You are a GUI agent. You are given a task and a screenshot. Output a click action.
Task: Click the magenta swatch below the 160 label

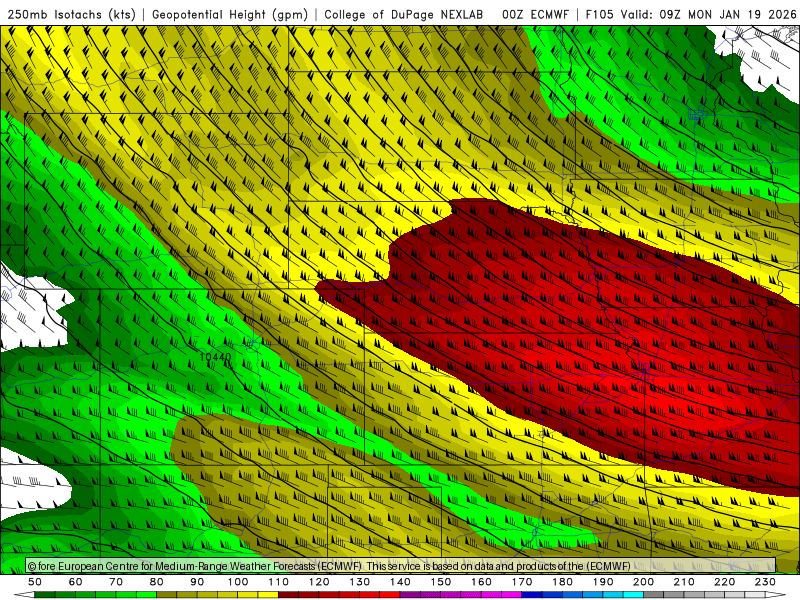point(471,595)
